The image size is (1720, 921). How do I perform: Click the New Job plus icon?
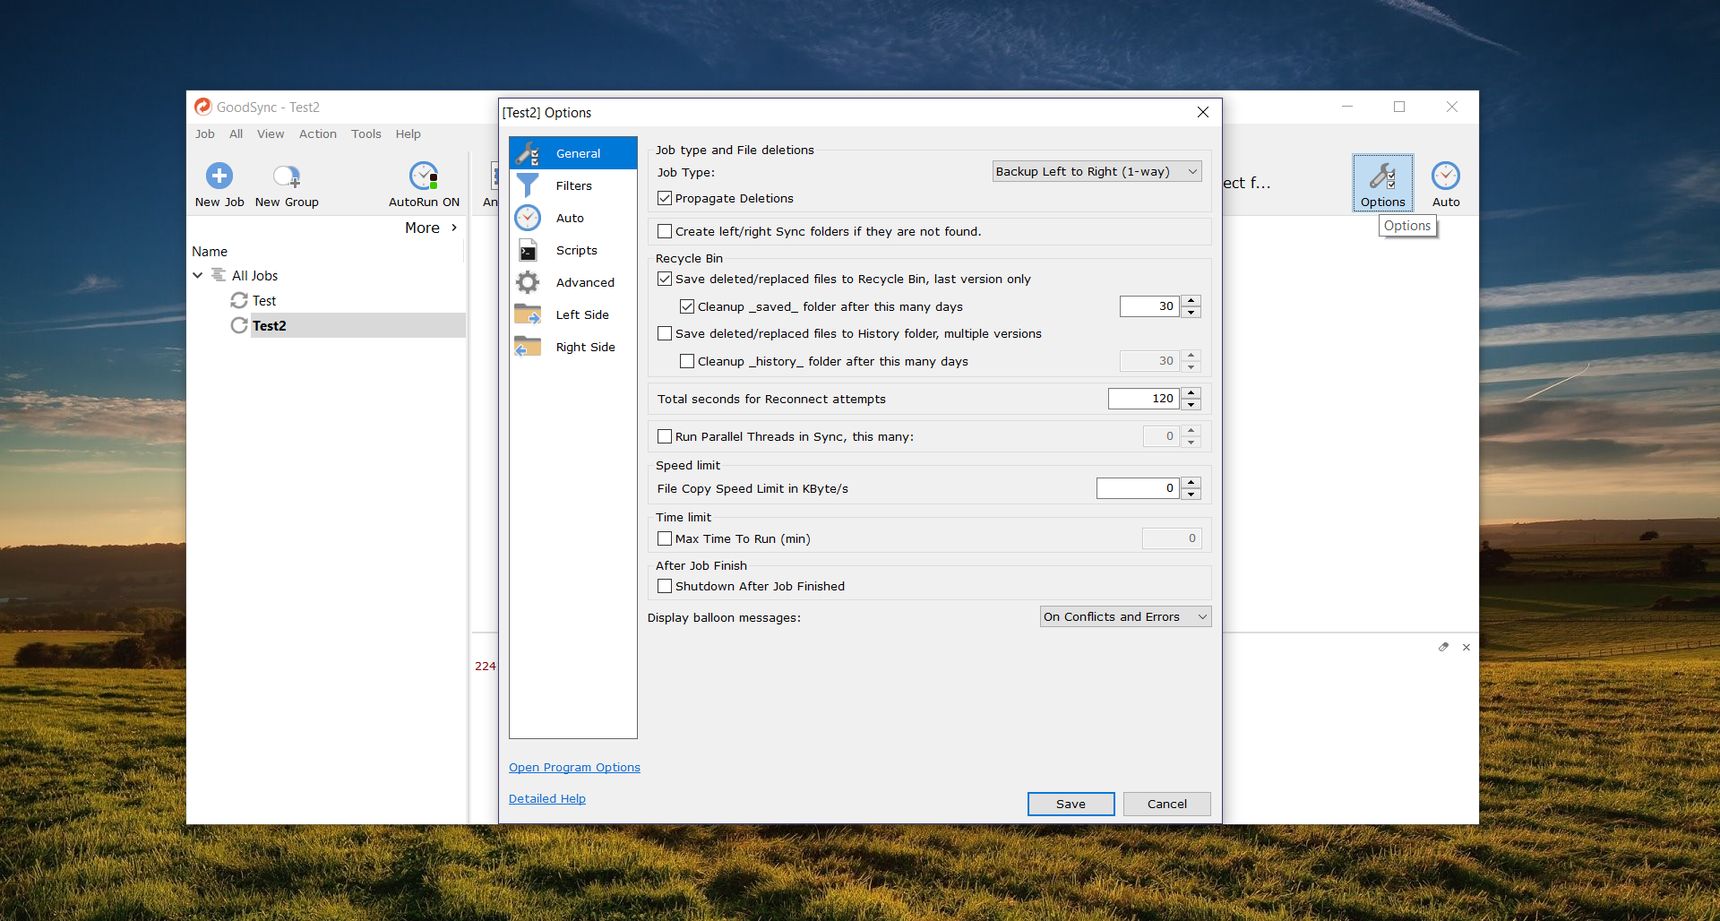point(219,176)
